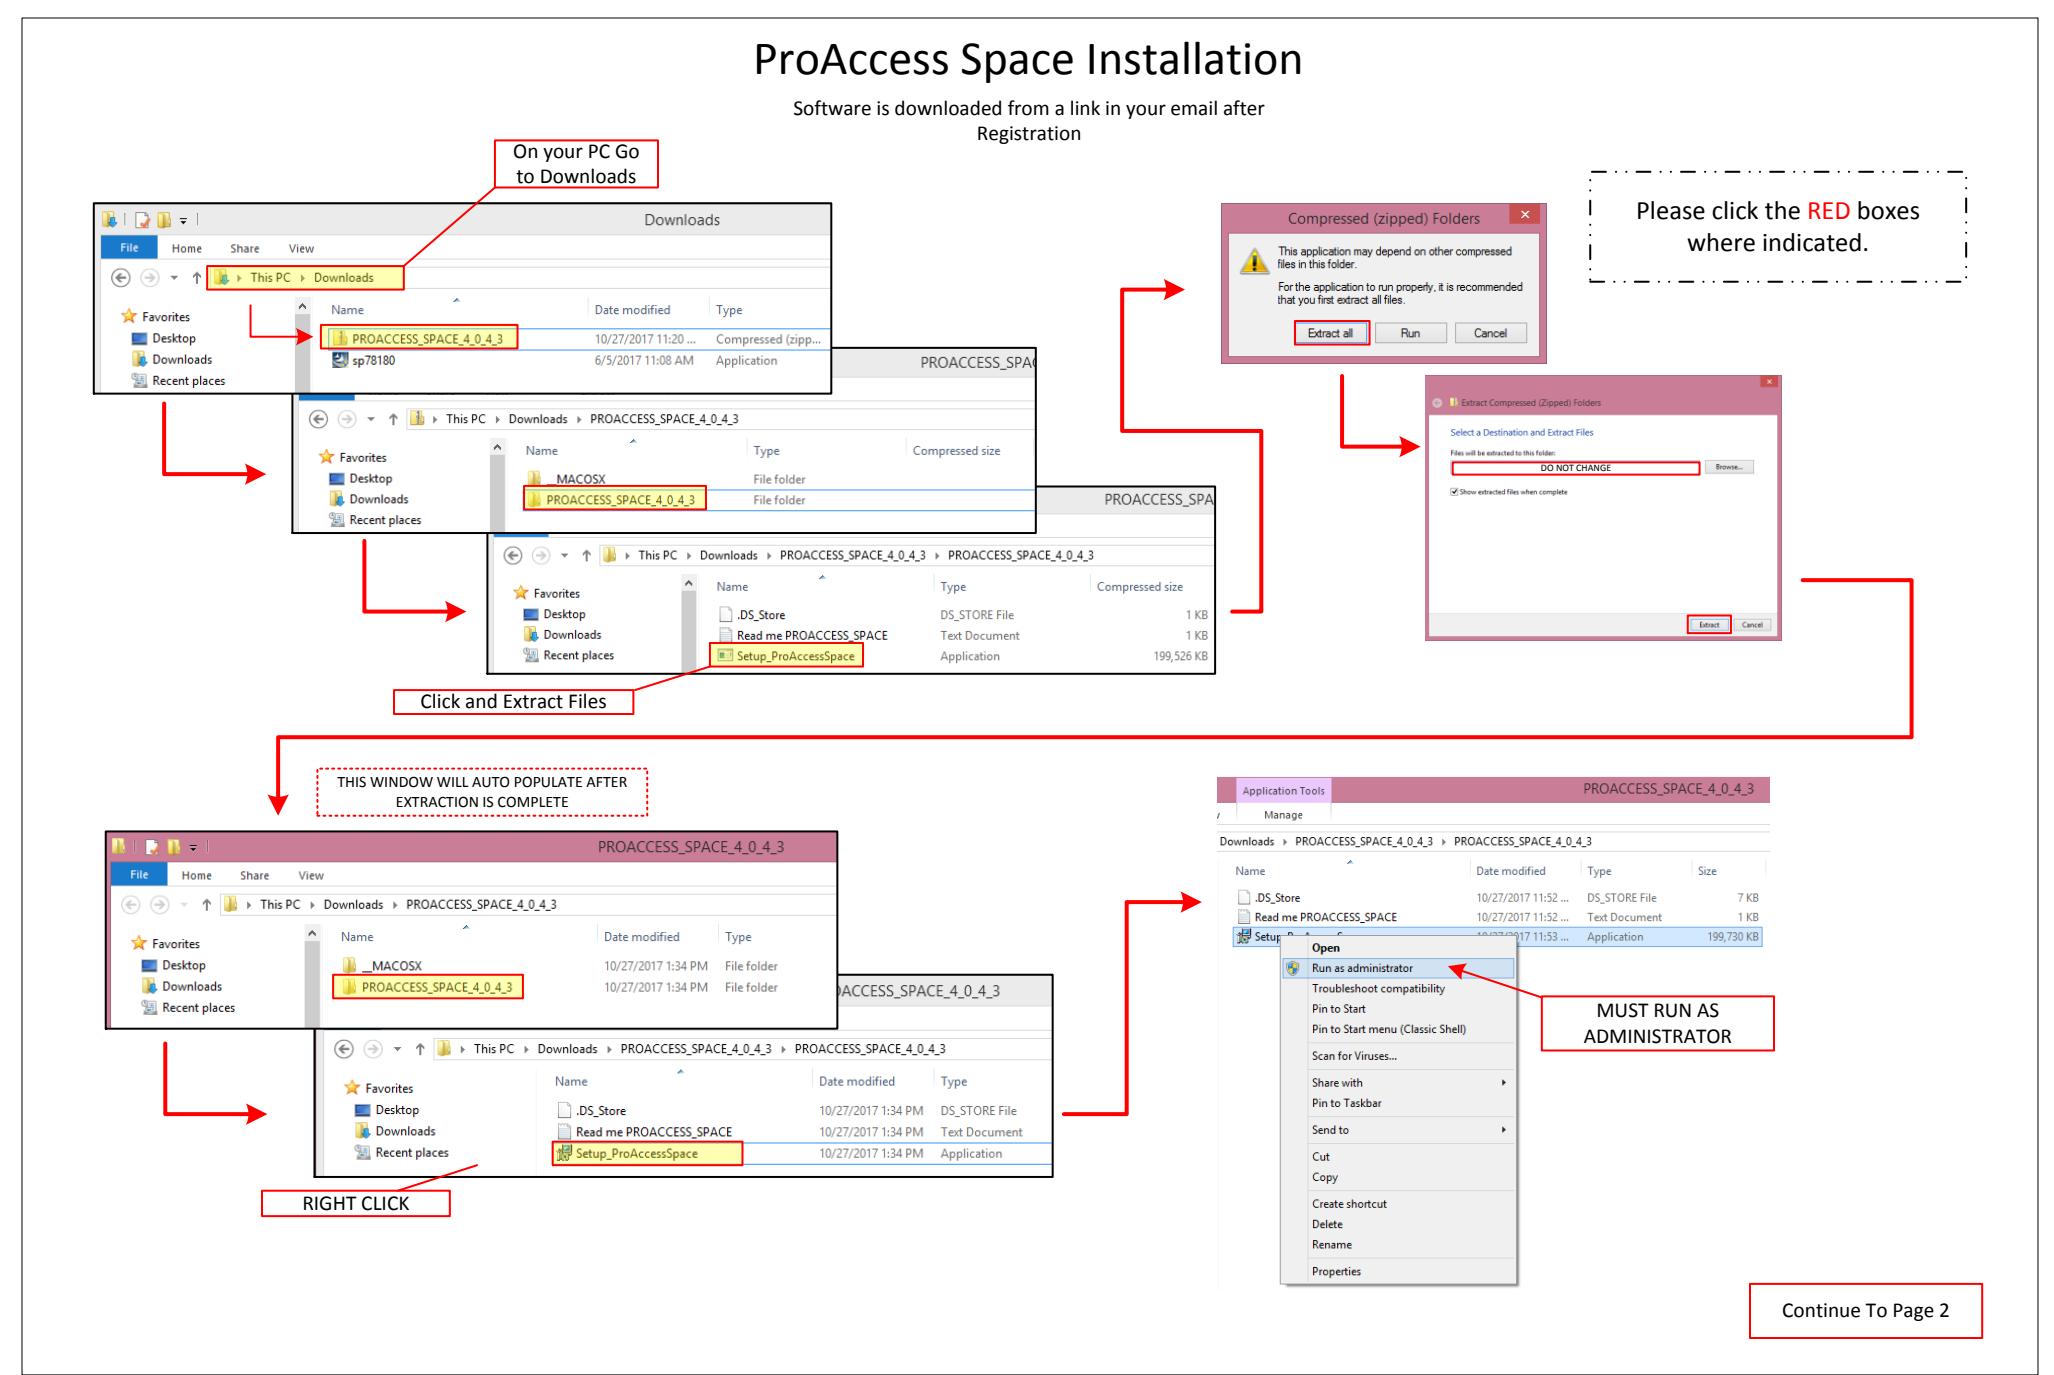This screenshot has width=2054, height=1375.
Task: Click Run button in Compressed Folders dialog
Action: (x=1410, y=333)
